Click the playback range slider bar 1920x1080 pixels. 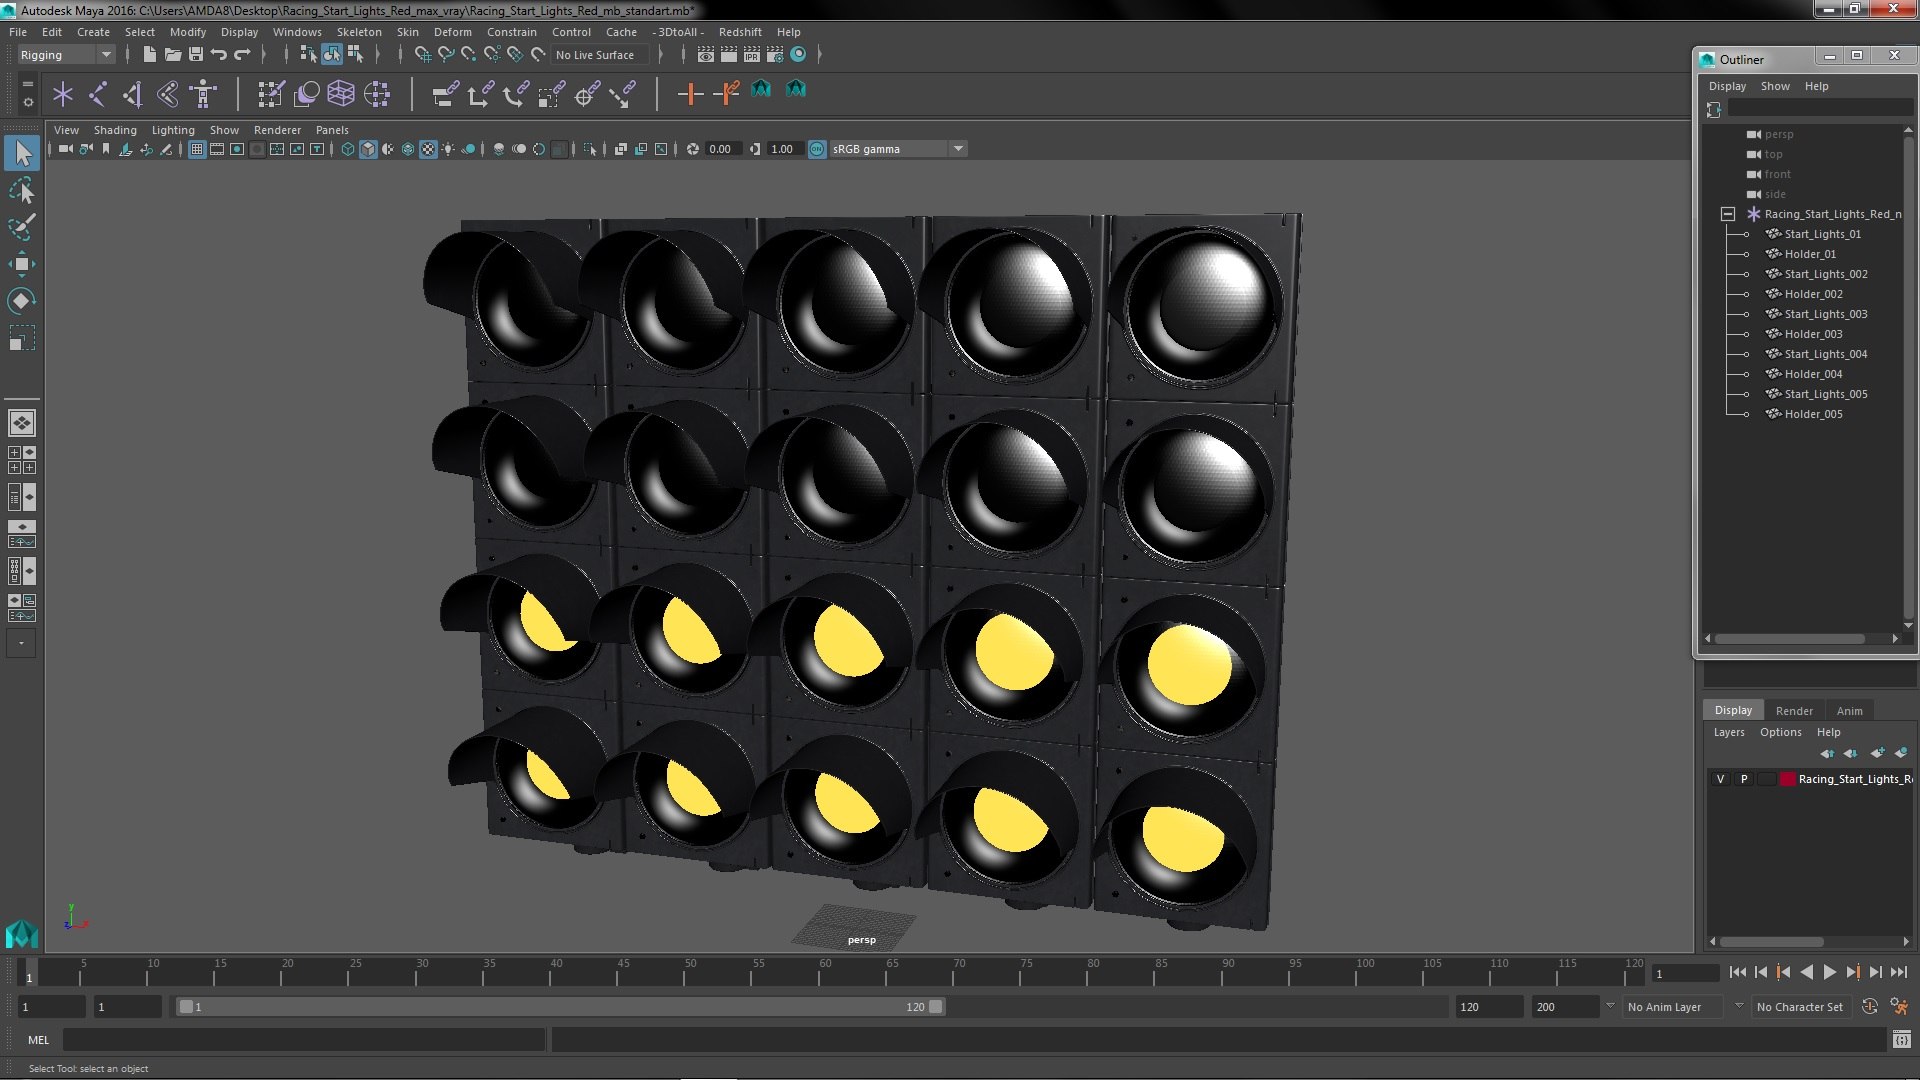tap(560, 1007)
